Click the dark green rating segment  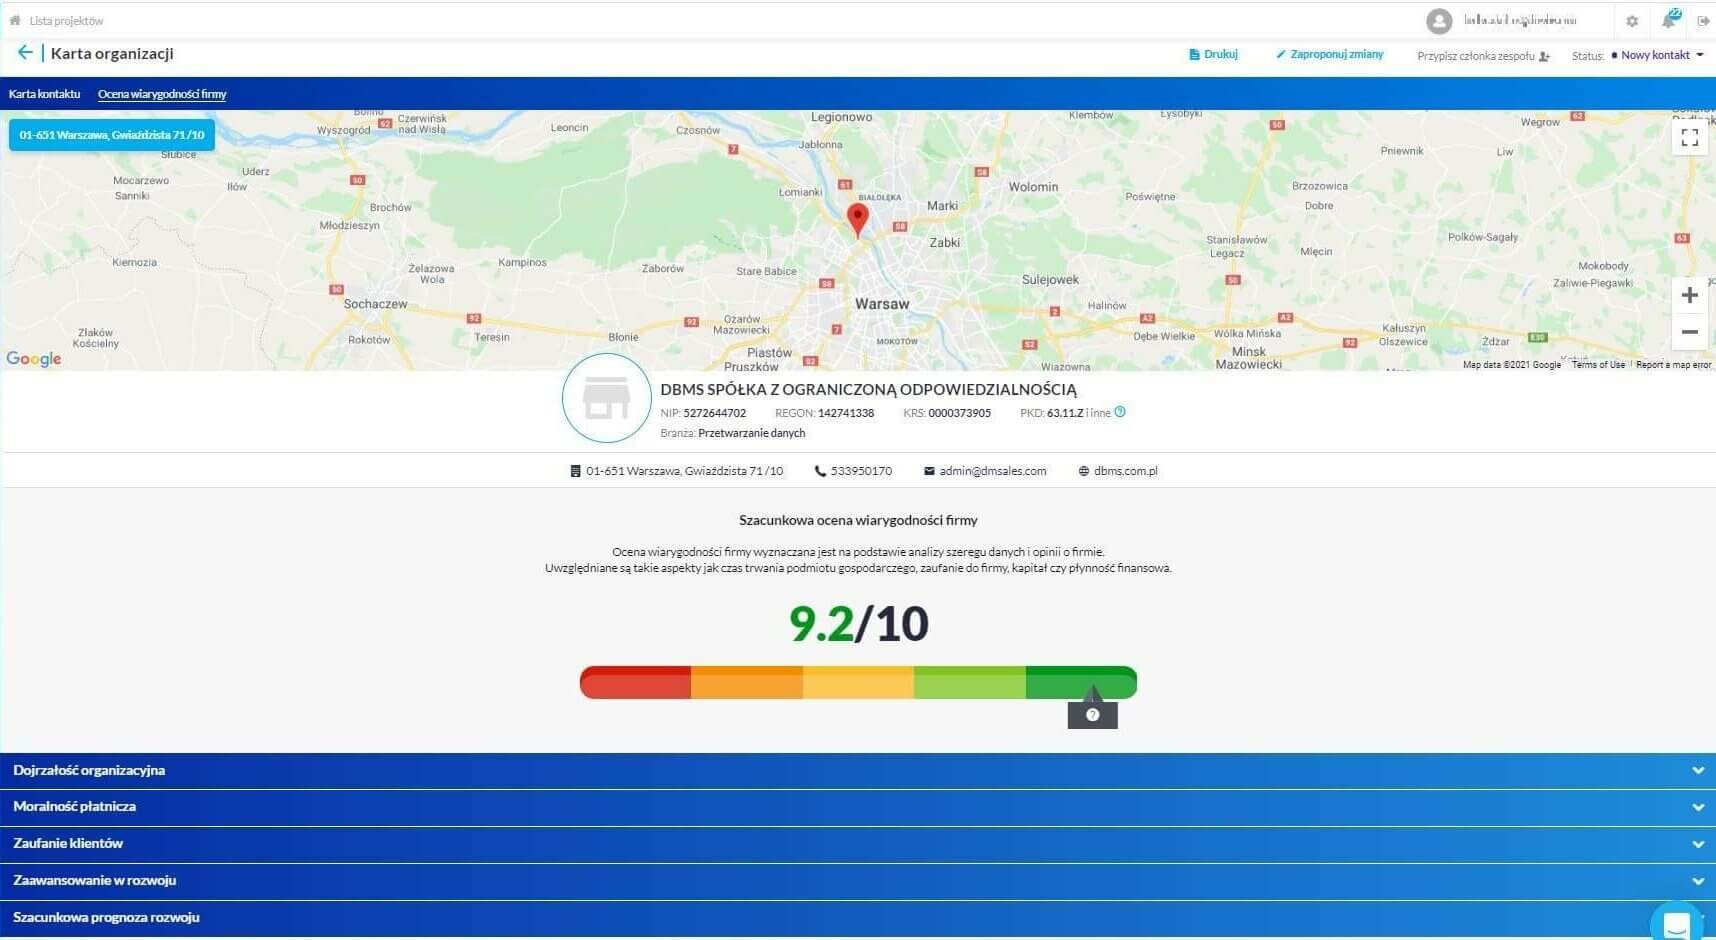[x=1081, y=683]
